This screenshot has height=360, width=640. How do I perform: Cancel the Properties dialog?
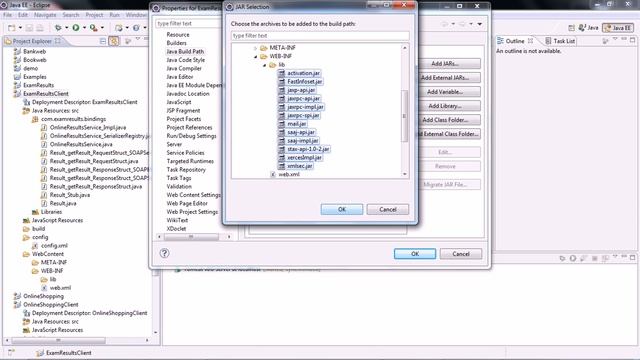pos(460,254)
